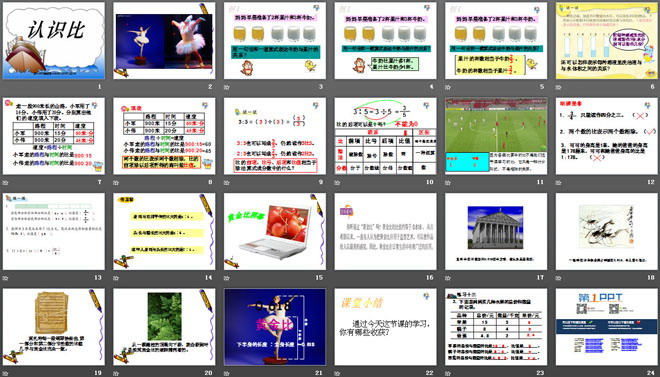Select slide 22 lesson summary thumbnail
This screenshot has height=377, width=660.
point(386,327)
